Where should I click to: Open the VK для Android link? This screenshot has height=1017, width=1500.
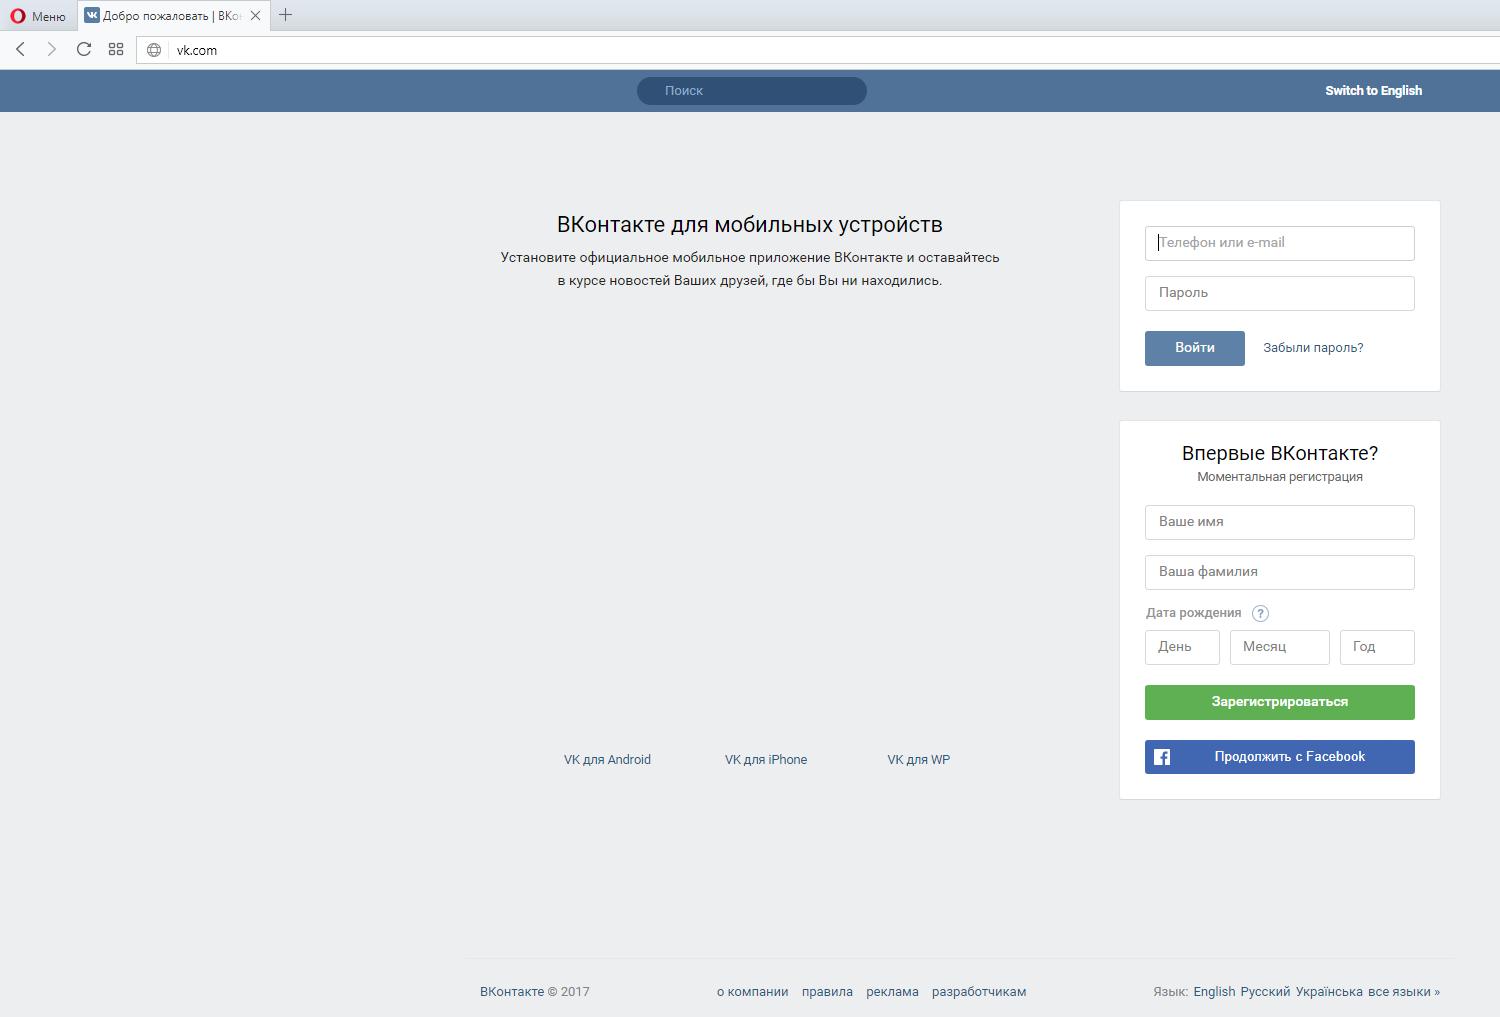click(607, 760)
